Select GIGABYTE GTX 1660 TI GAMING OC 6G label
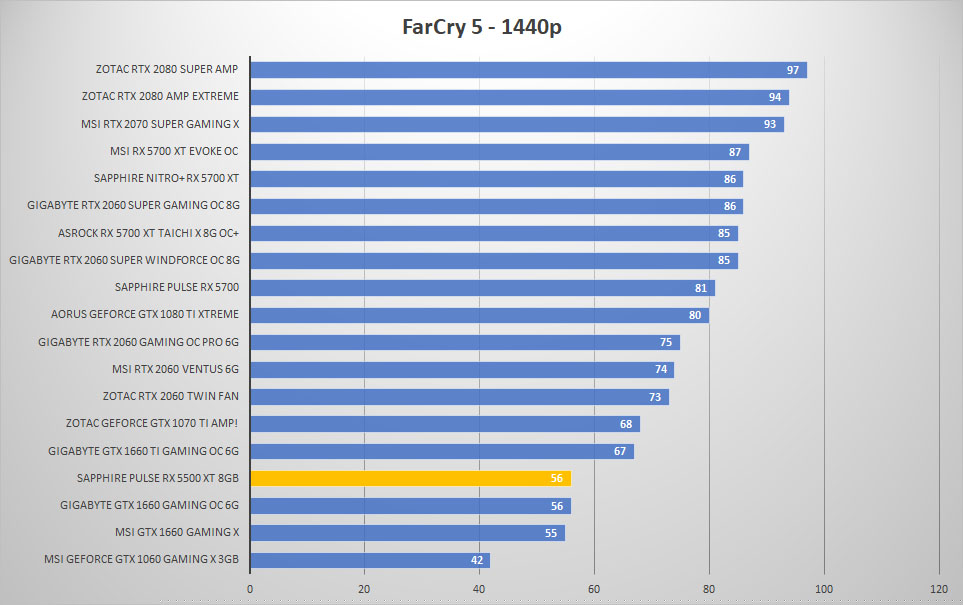The width and height of the screenshot is (963, 605). [x=143, y=450]
